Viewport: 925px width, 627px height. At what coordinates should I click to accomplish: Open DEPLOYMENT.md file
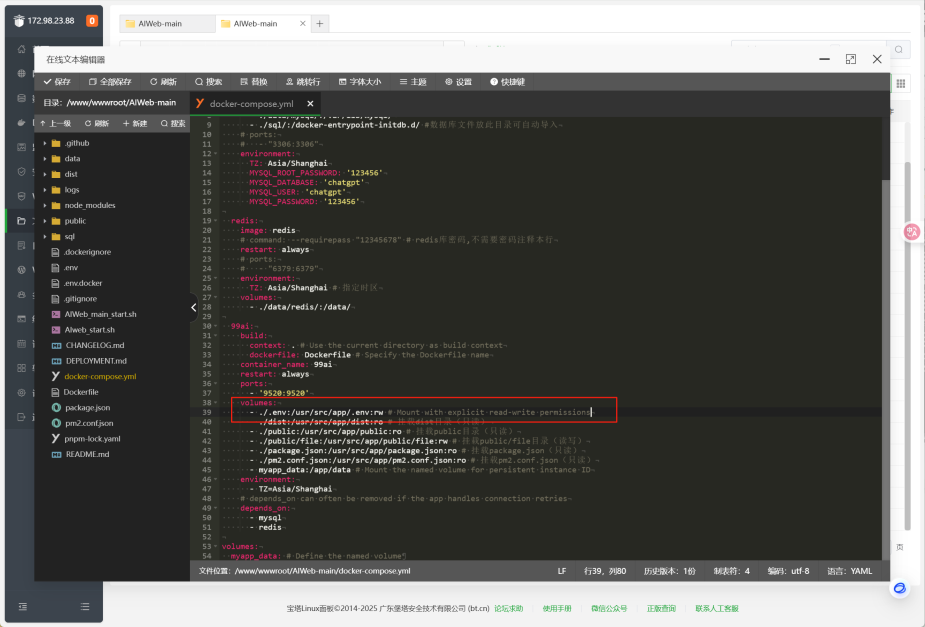tap(96, 361)
